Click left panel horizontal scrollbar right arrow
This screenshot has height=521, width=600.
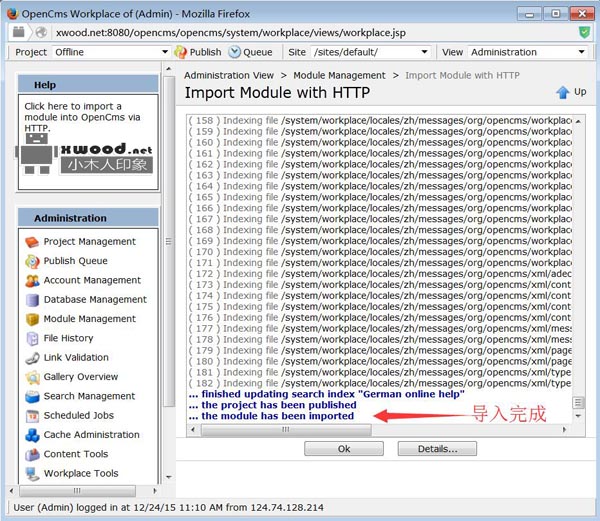155,491
